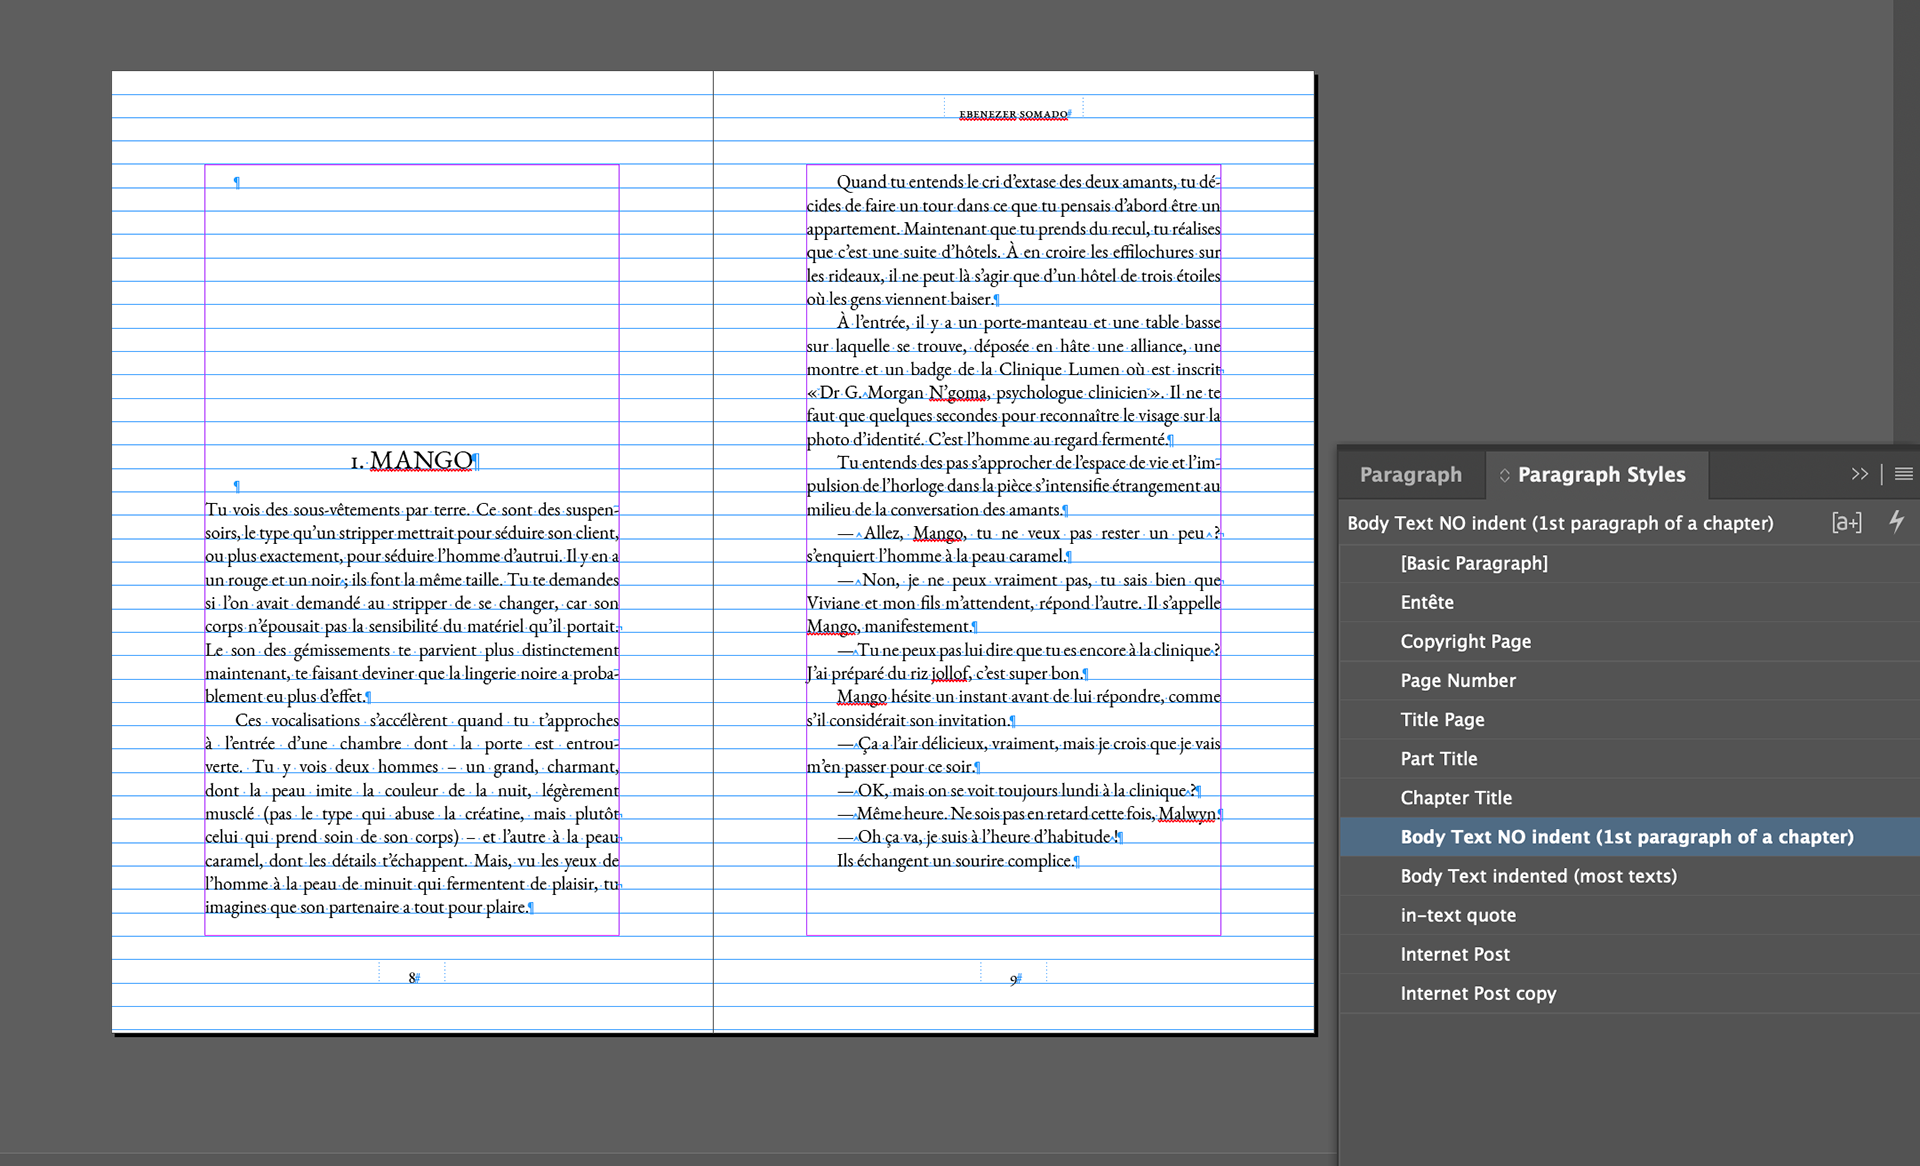
Task: Select the Entête paragraph style
Action: (1427, 602)
